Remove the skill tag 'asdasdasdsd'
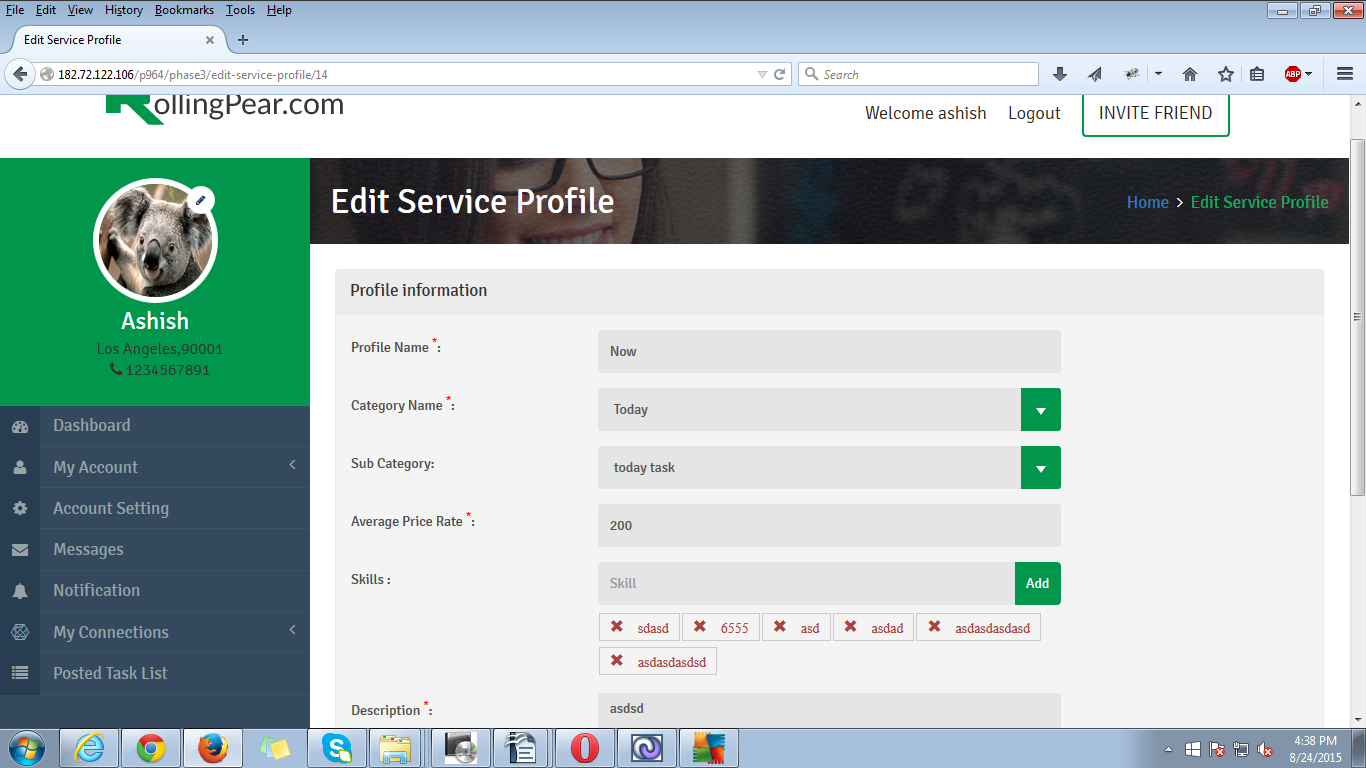1366x768 pixels. pyautogui.click(x=617, y=661)
